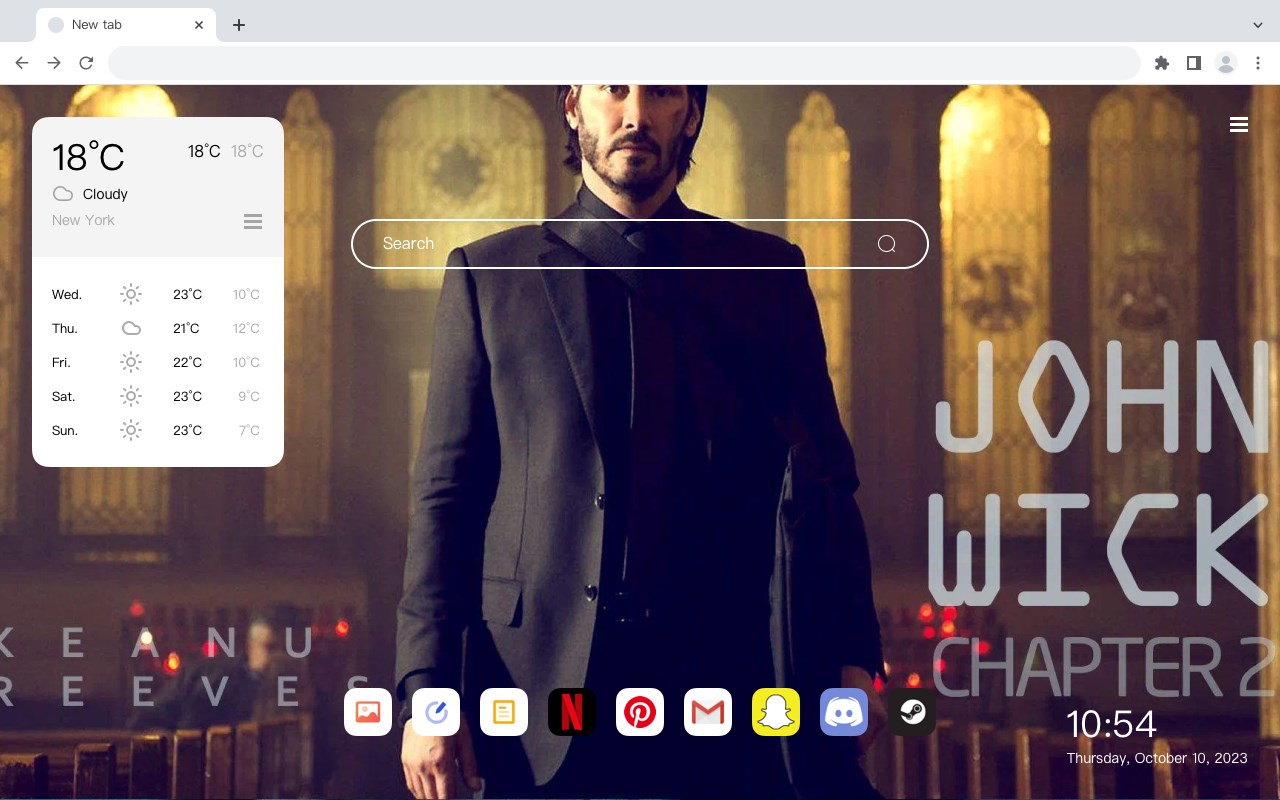Select the Fri. forecast row
1280x800 pixels.
[x=158, y=362]
